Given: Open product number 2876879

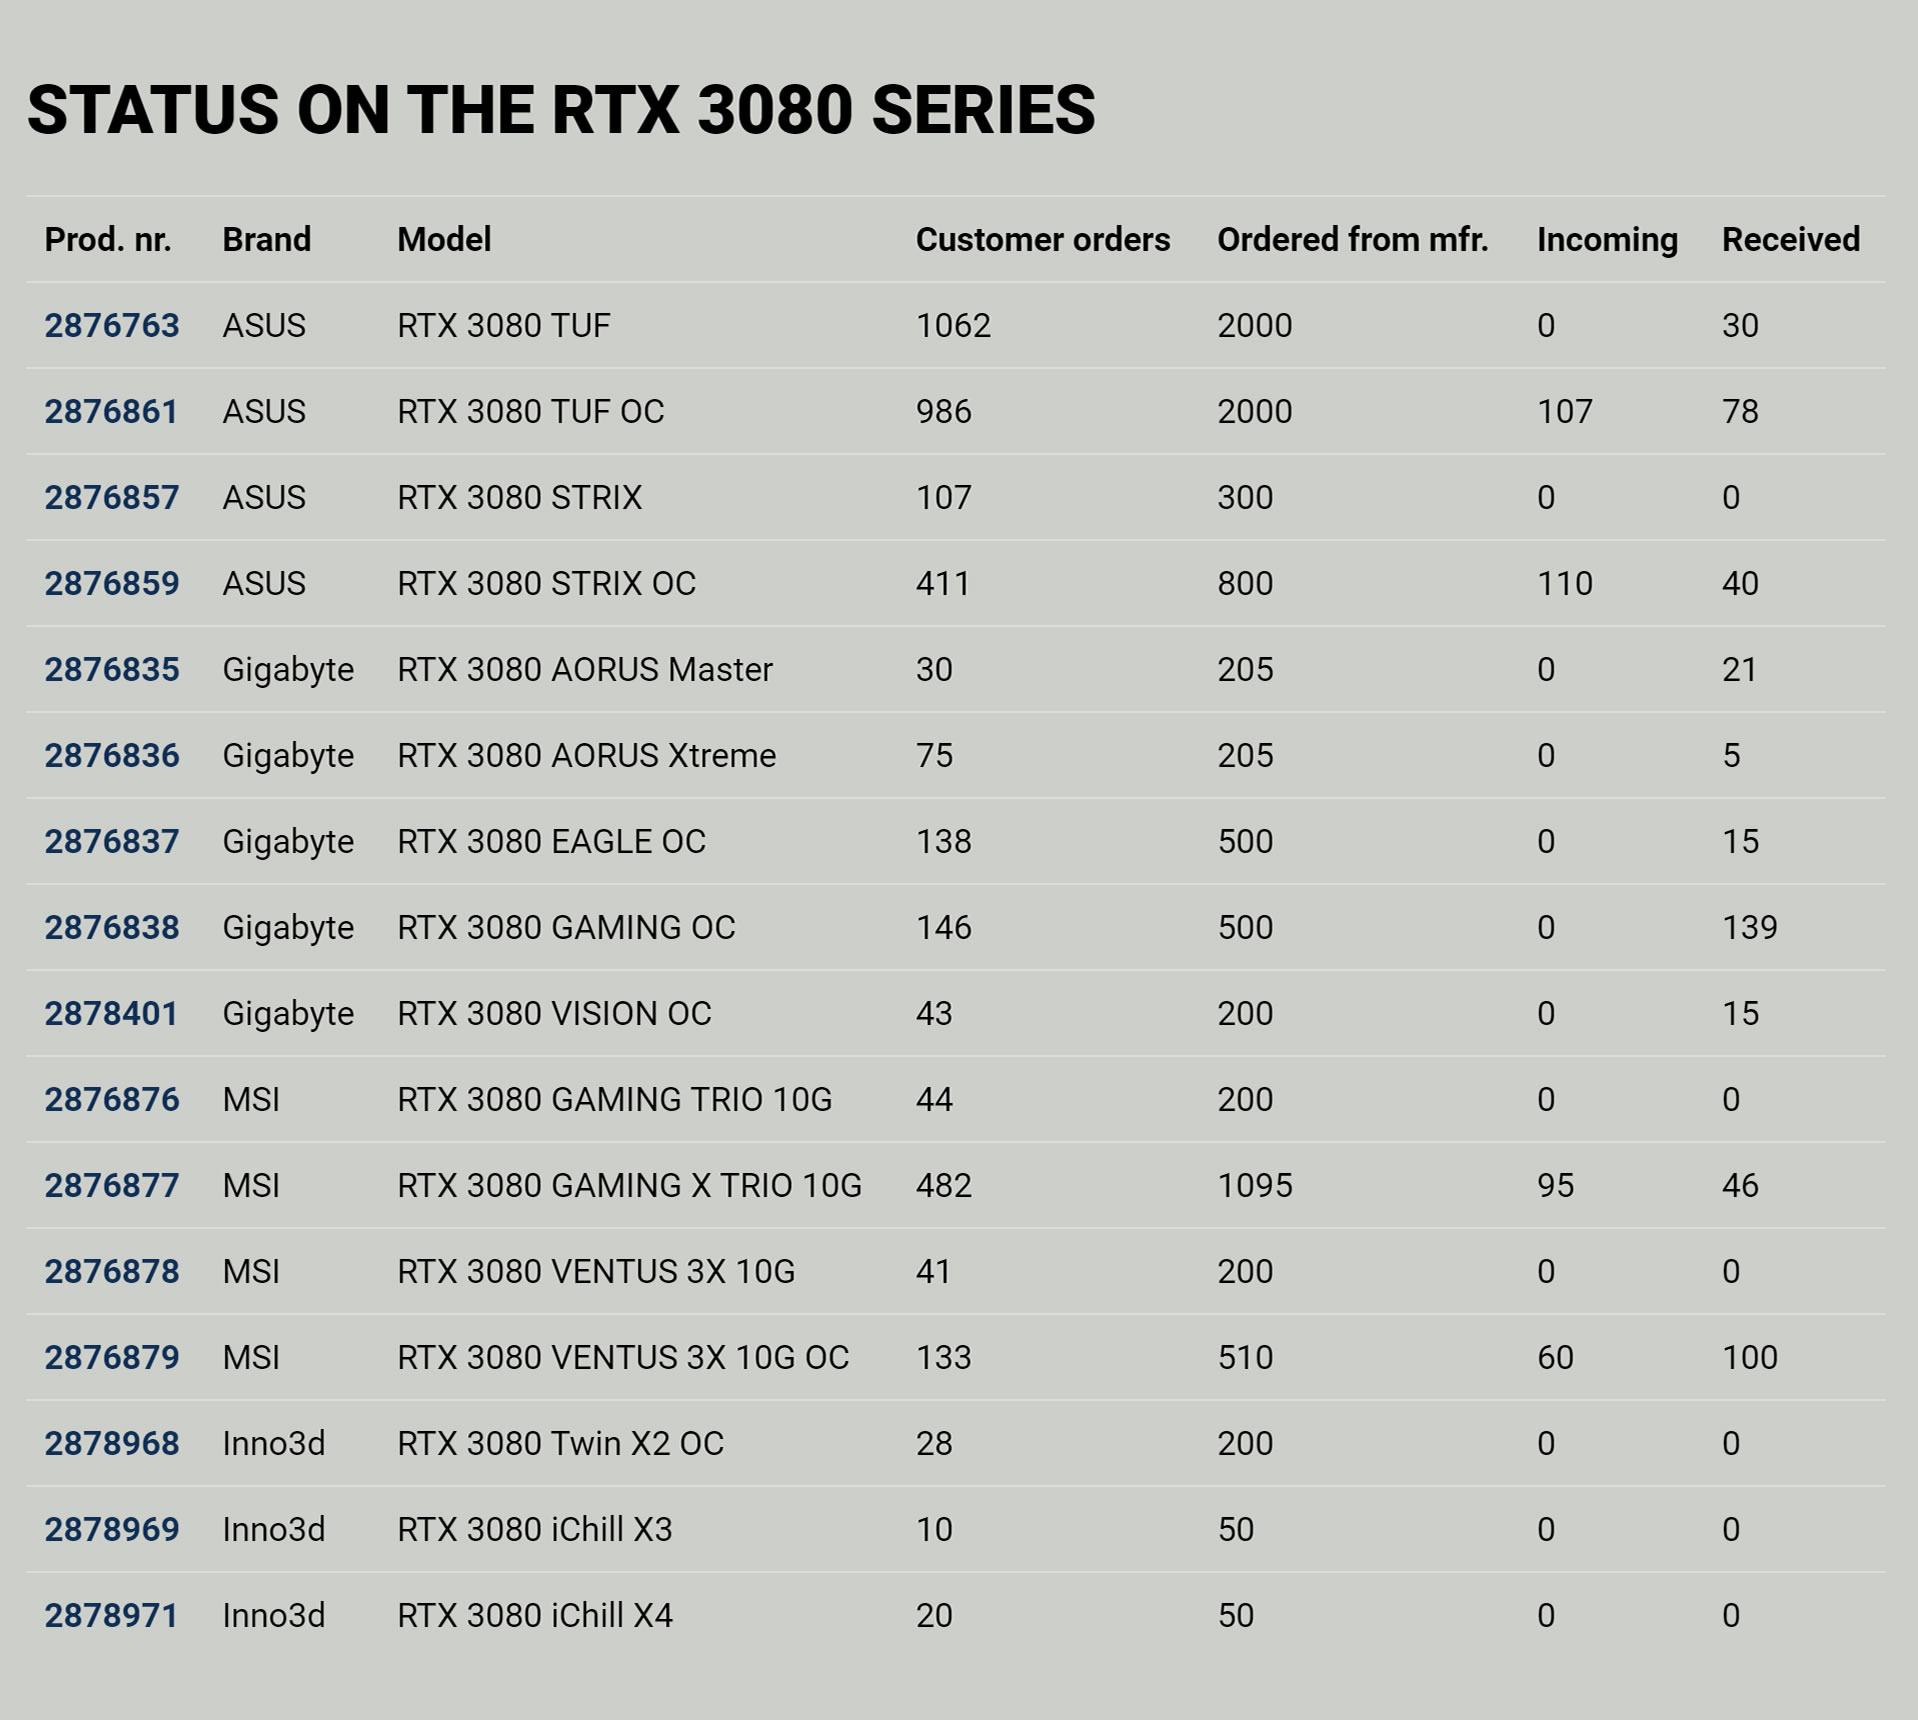Looking at the screenshot, I should click(x=111, y=1358).
